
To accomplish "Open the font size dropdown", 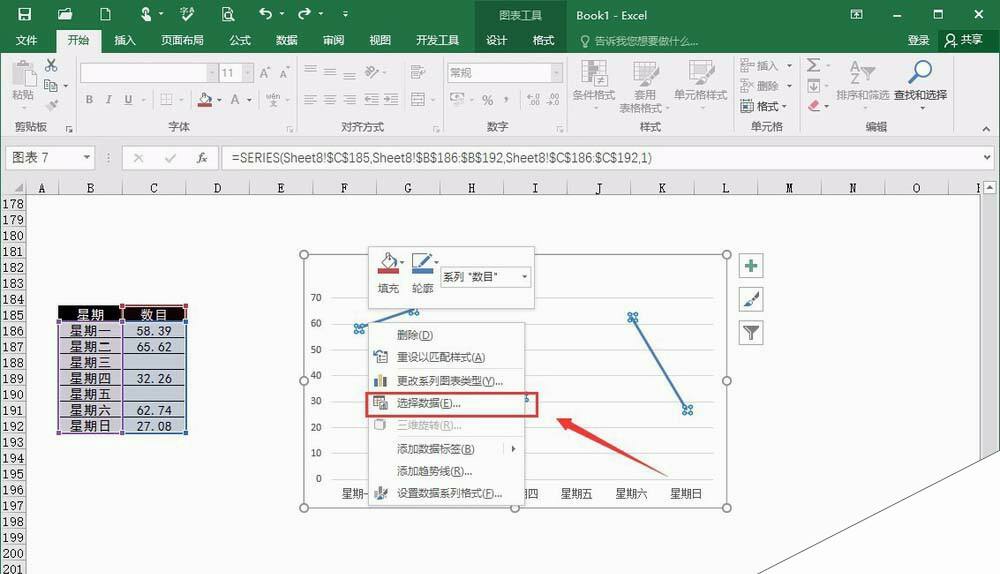I will point(247,73).
